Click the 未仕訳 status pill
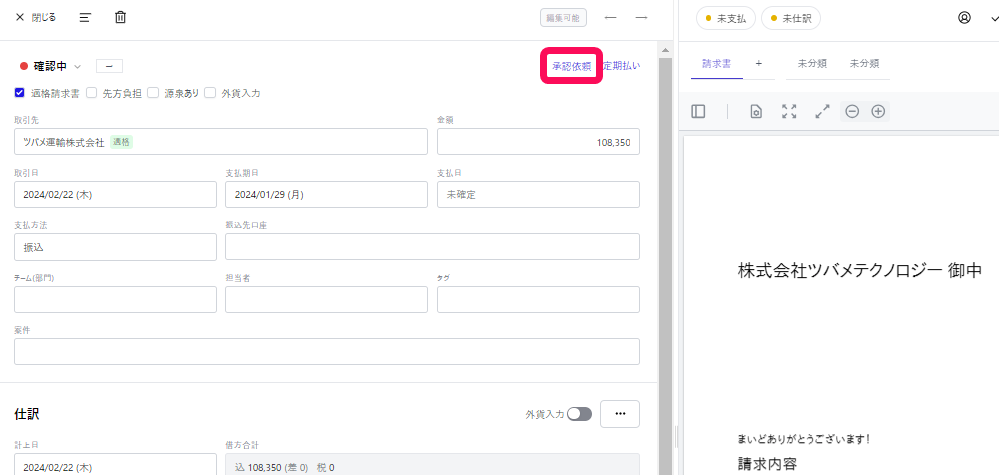Image resolution: width=999 pixels, height=475 pixels. (x=791, y=18)
